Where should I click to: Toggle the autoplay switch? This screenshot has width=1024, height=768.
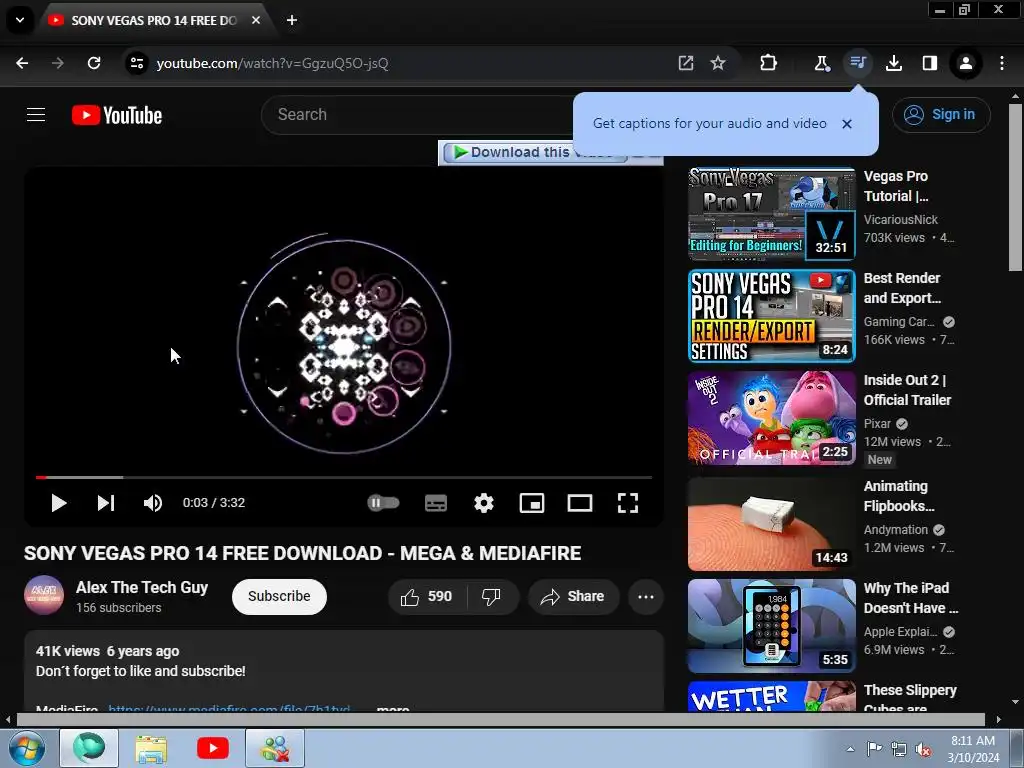(383, 503)
